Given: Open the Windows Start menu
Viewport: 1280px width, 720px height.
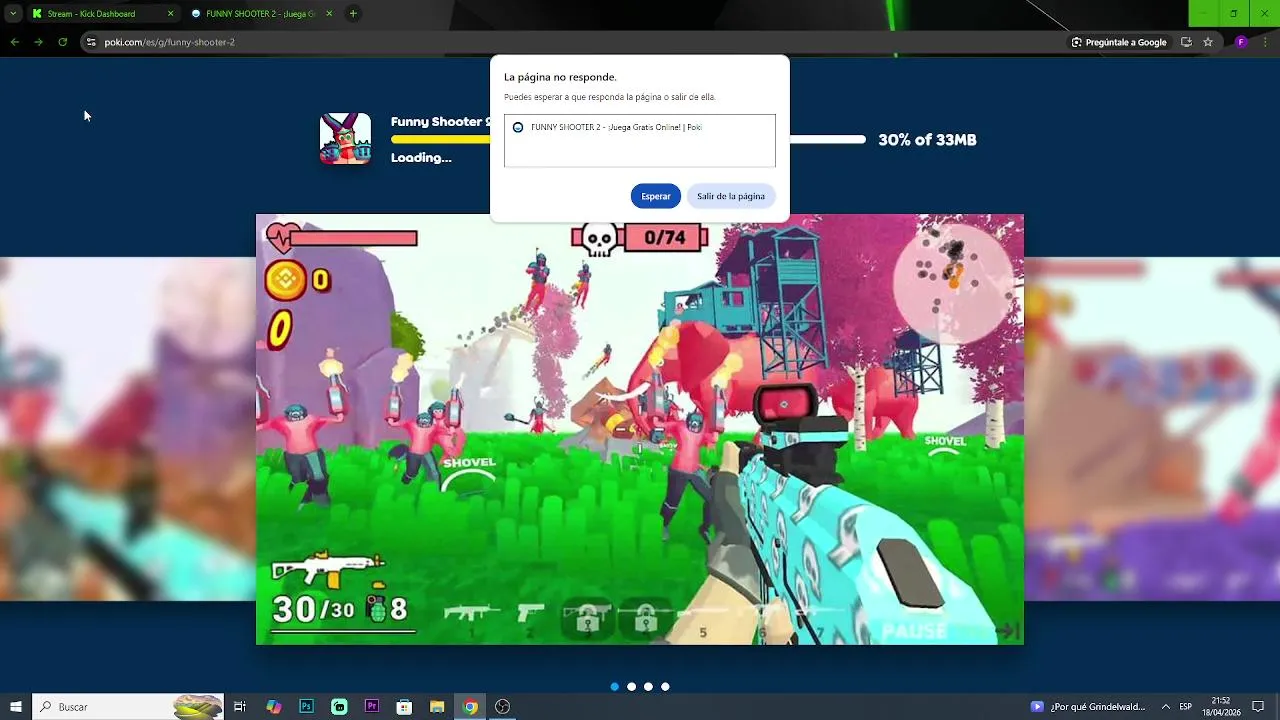Looking at the screenshot, I should [16, 707].
